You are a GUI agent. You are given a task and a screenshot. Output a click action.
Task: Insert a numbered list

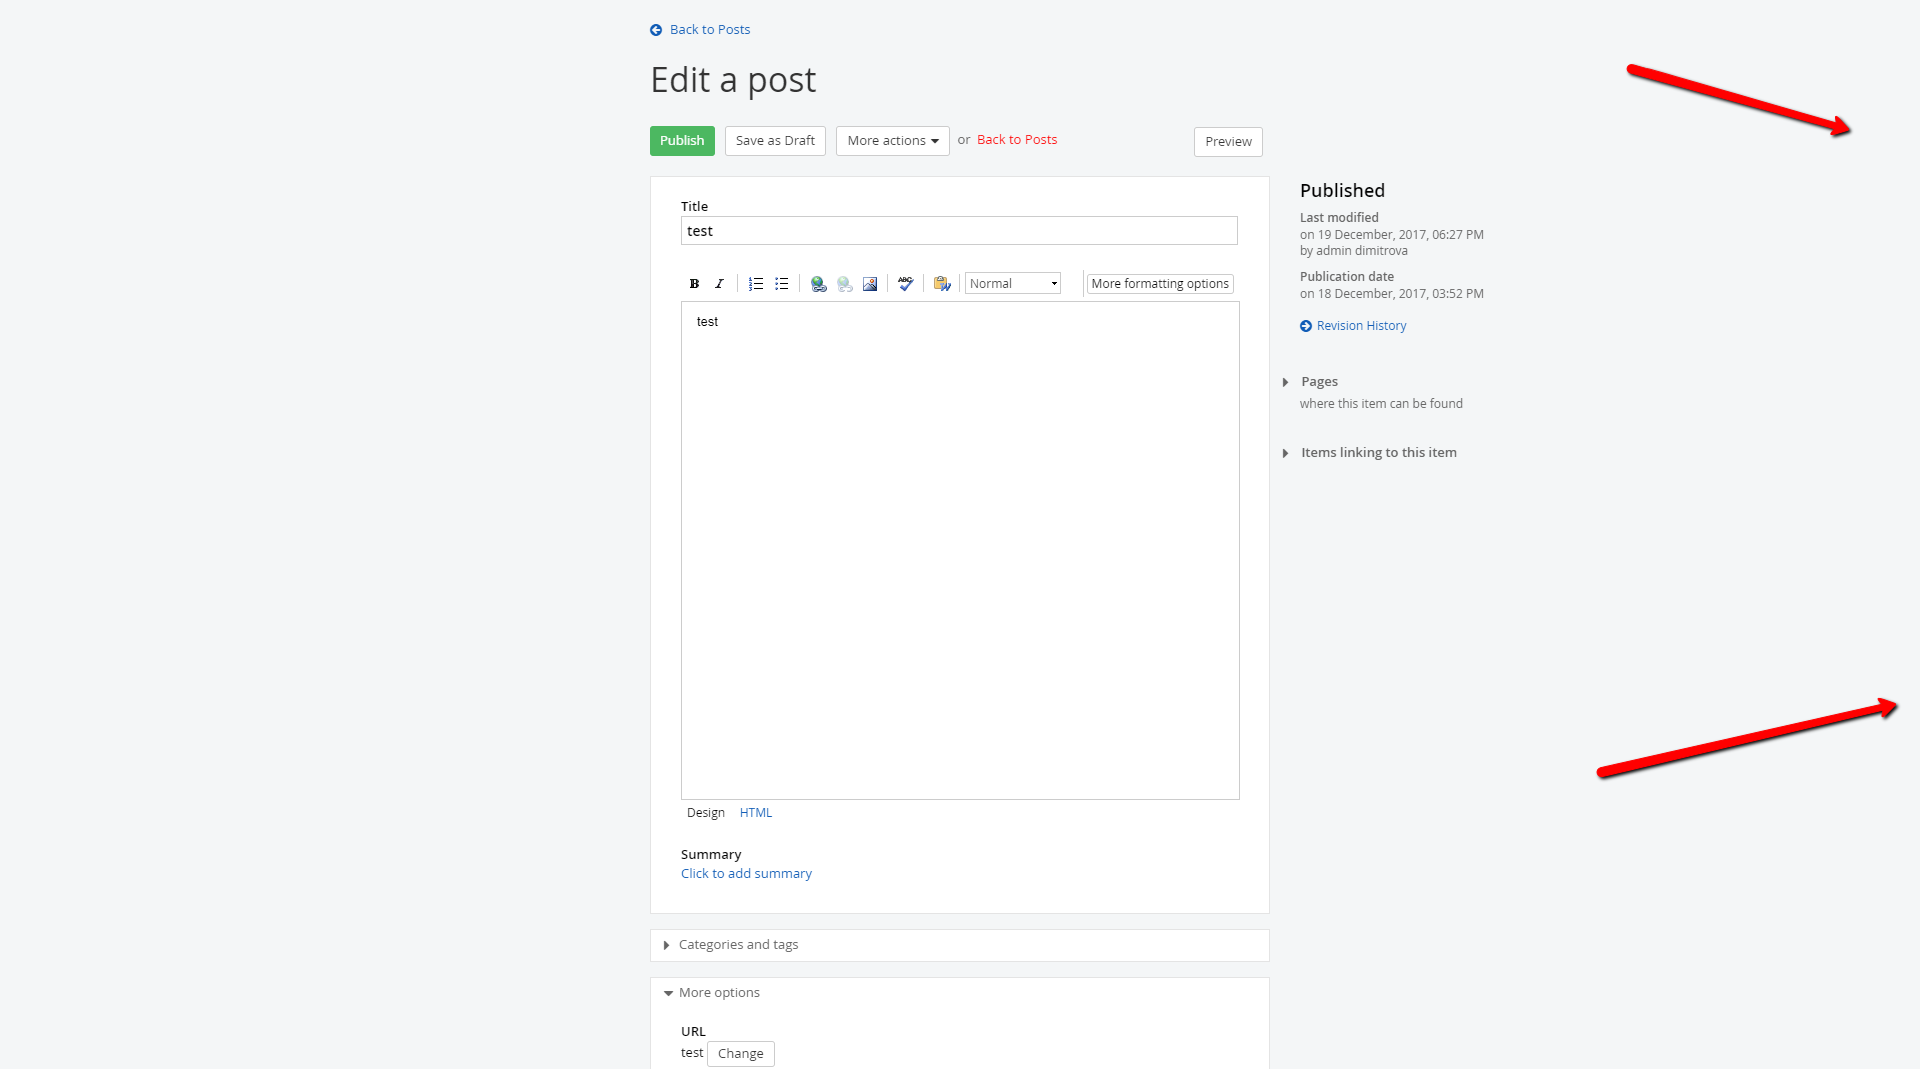coord(756,284)
